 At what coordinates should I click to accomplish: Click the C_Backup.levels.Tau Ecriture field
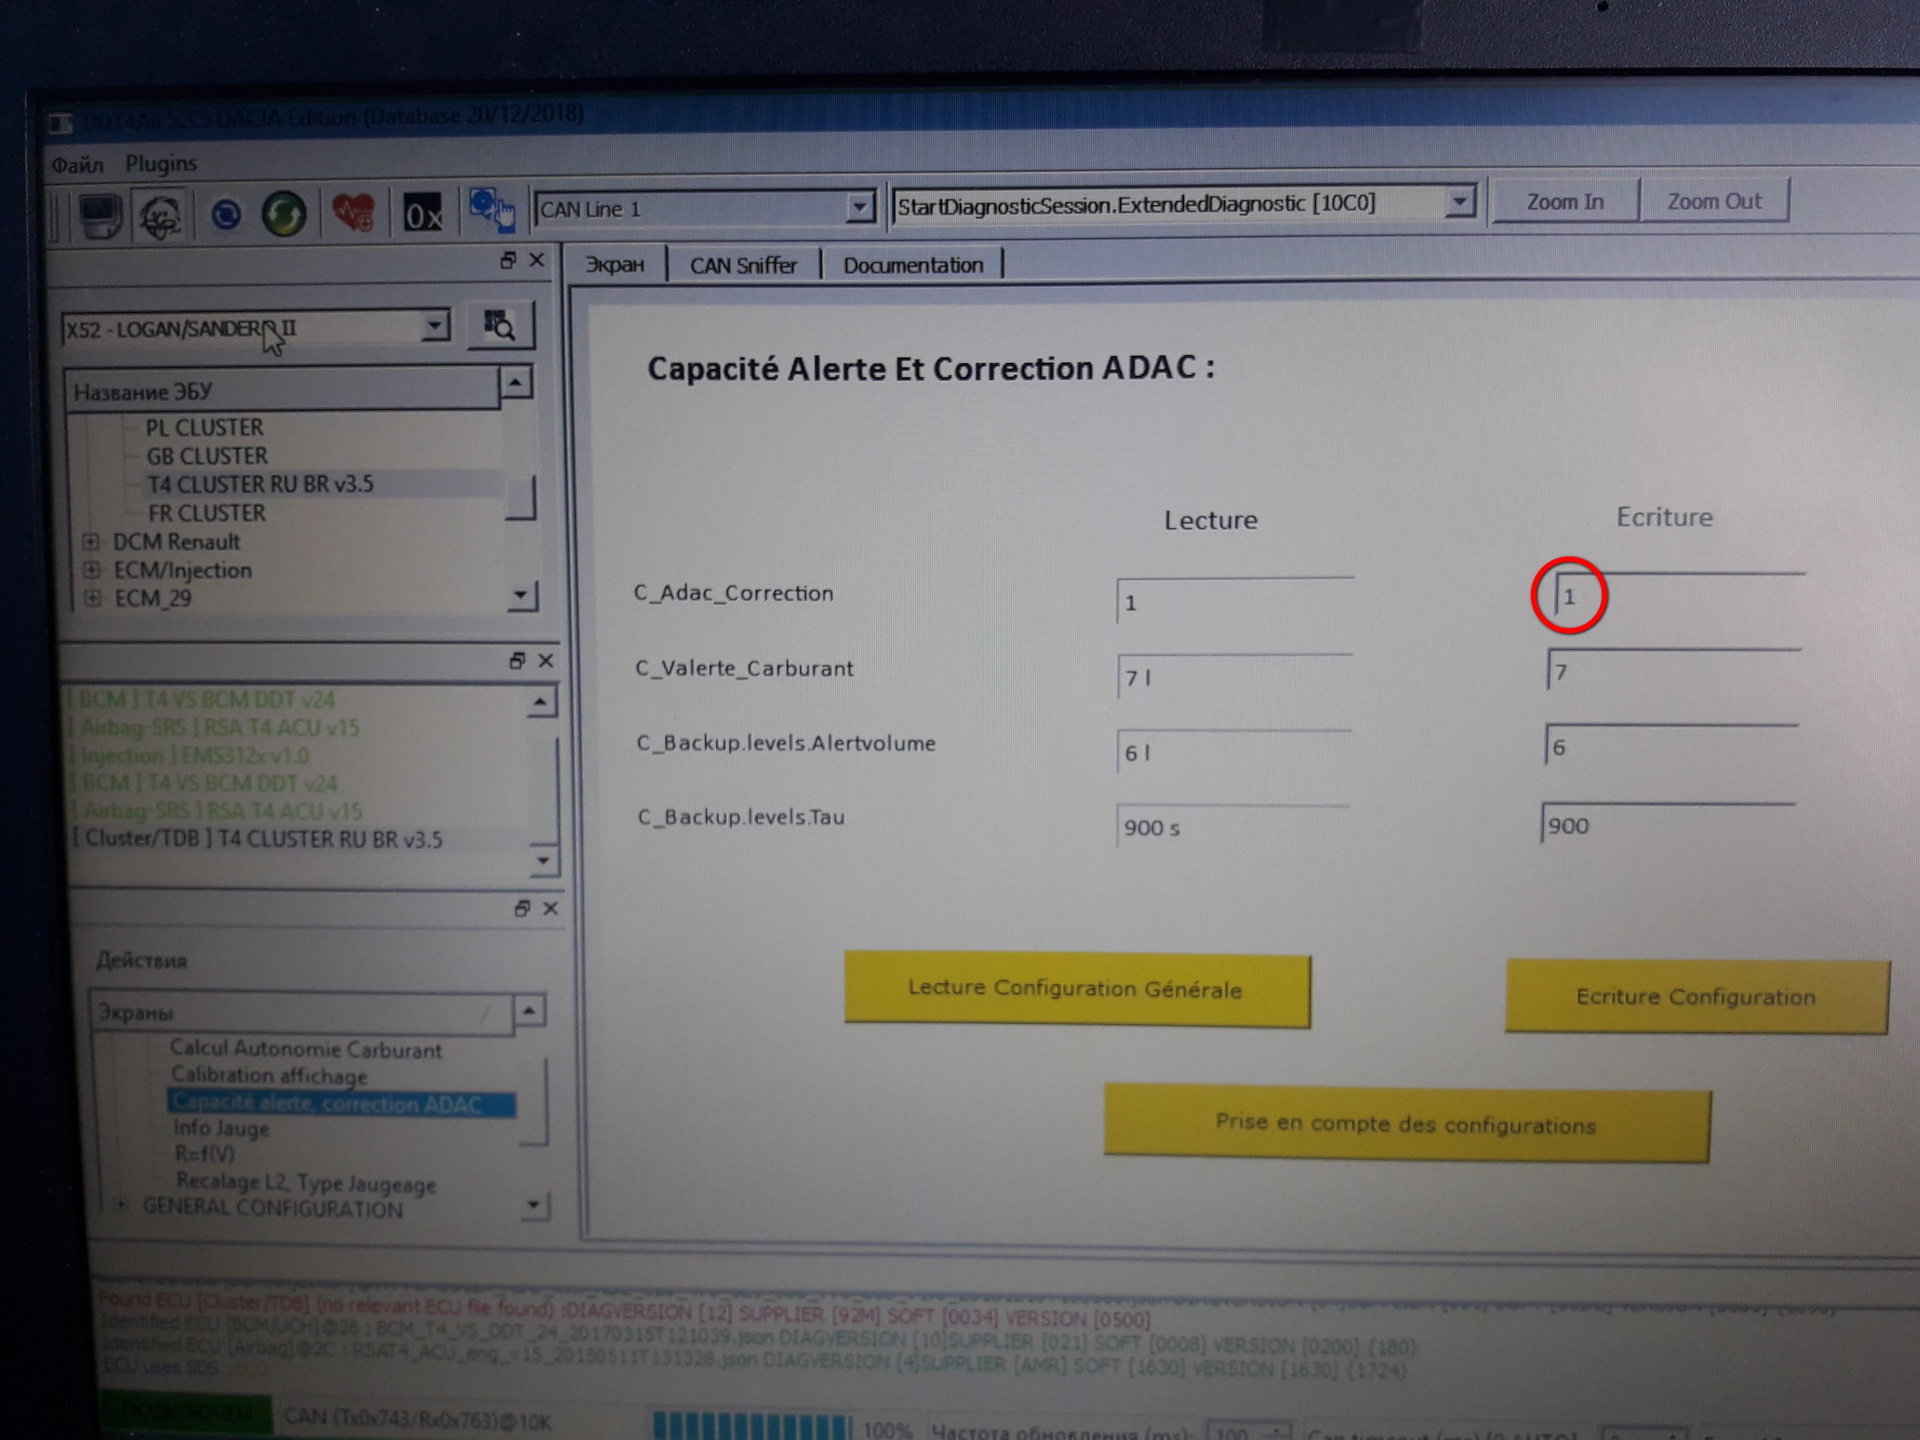(1668, 824)
